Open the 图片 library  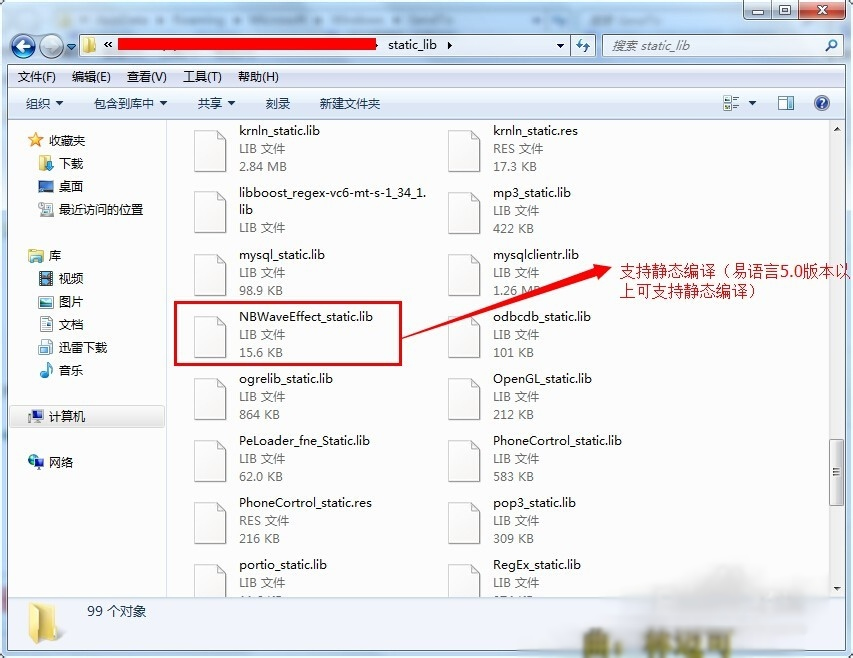click(61, 302)
